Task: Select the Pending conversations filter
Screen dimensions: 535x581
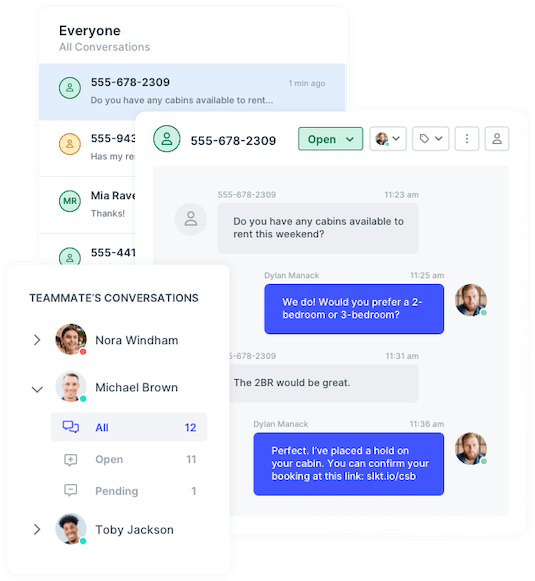Action: click(x=129, y=491)
